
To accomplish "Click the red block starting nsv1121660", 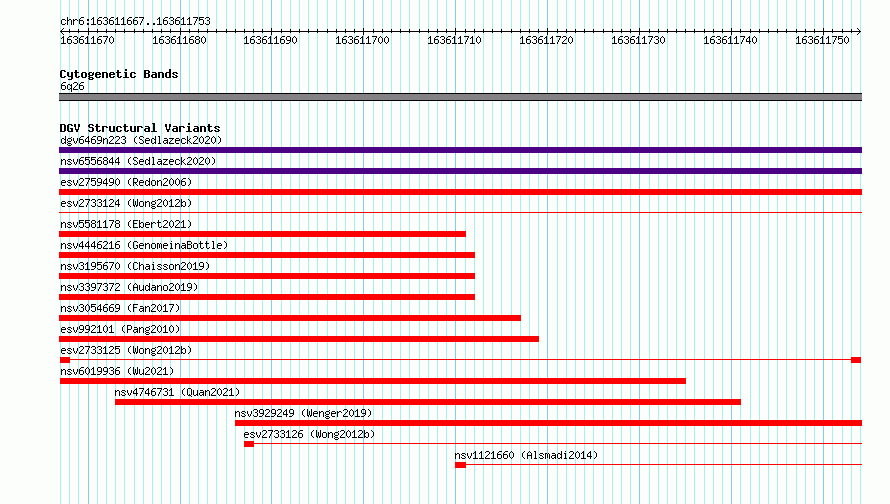I will (x=460, y=465).
